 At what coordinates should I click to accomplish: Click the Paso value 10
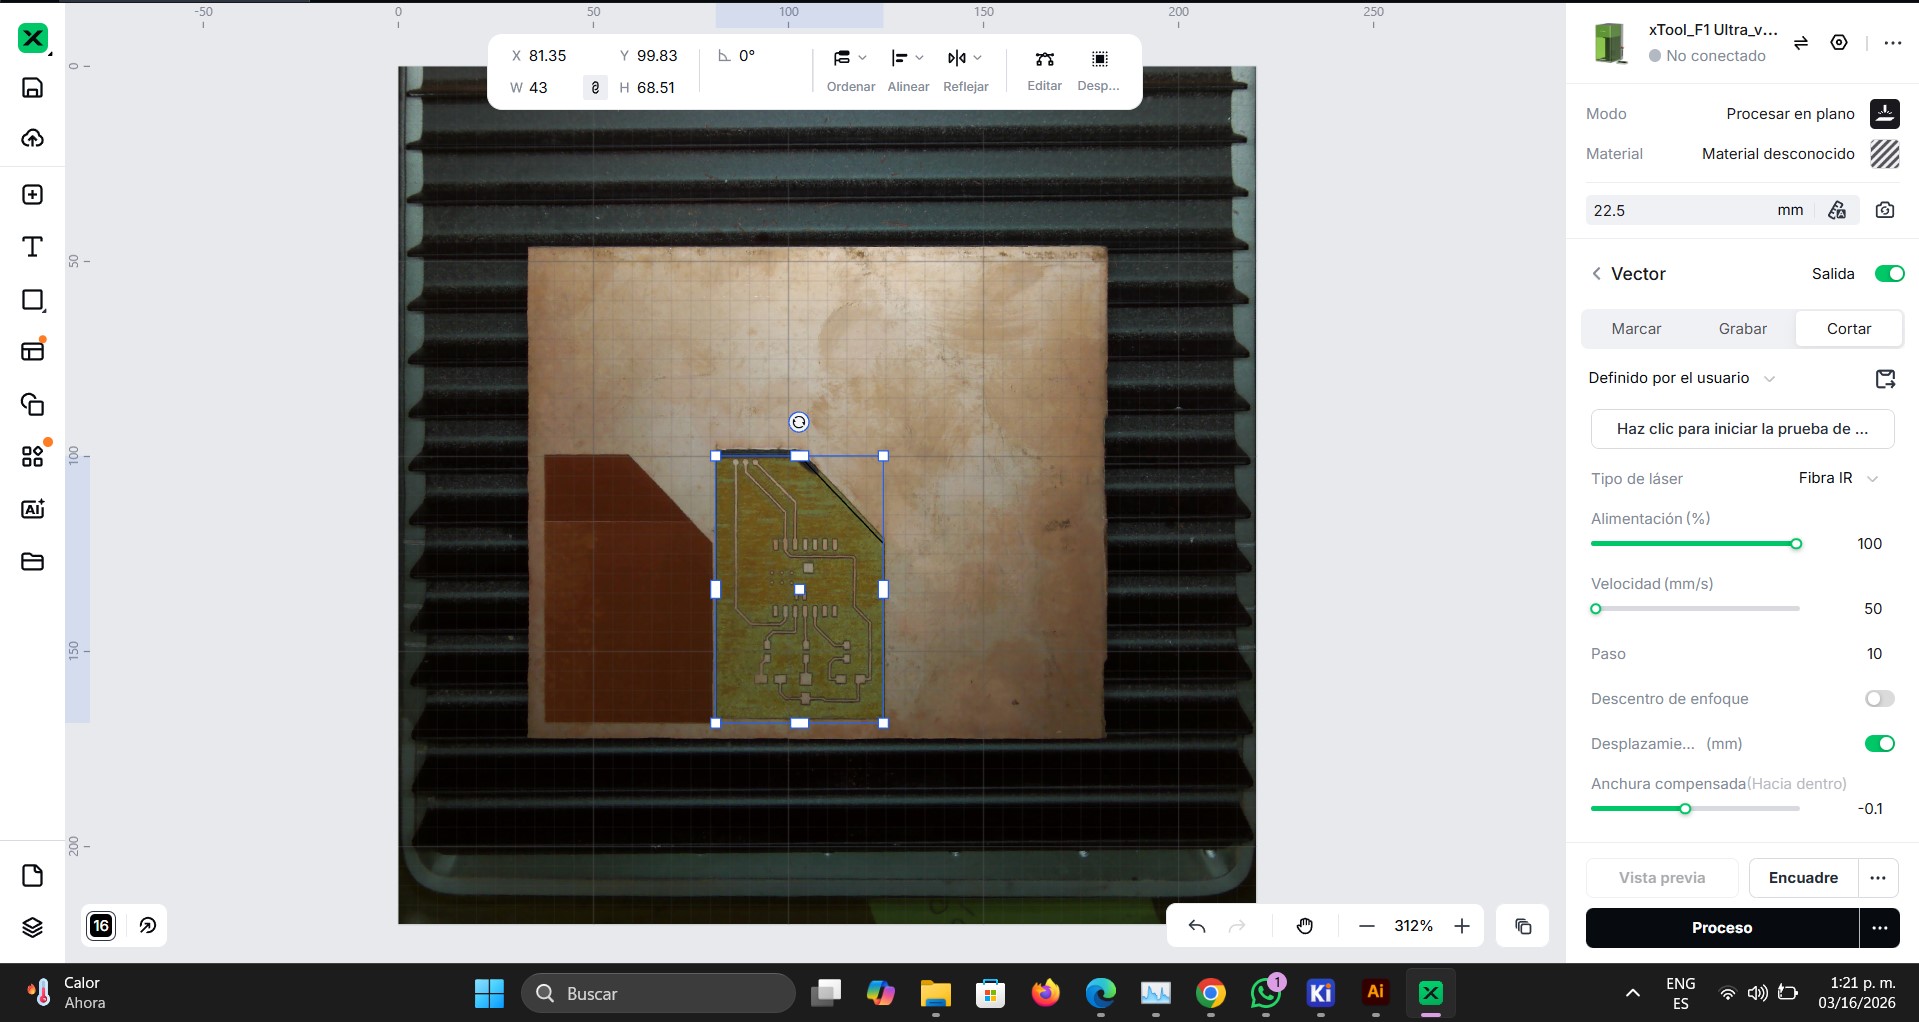1874,654
